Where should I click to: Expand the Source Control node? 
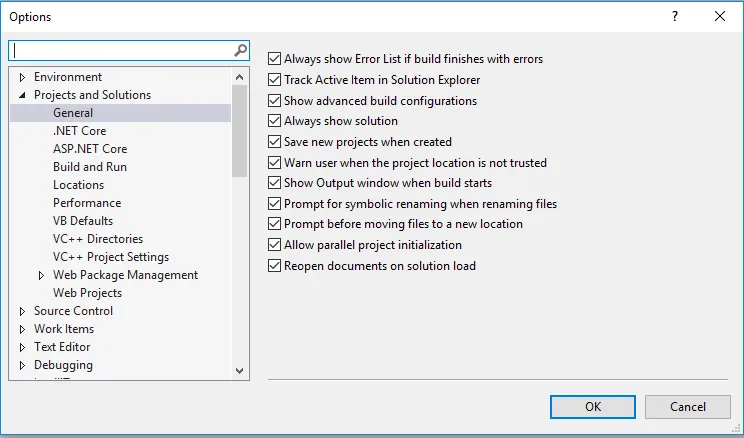pyautogui.click(x=23, y=311)
